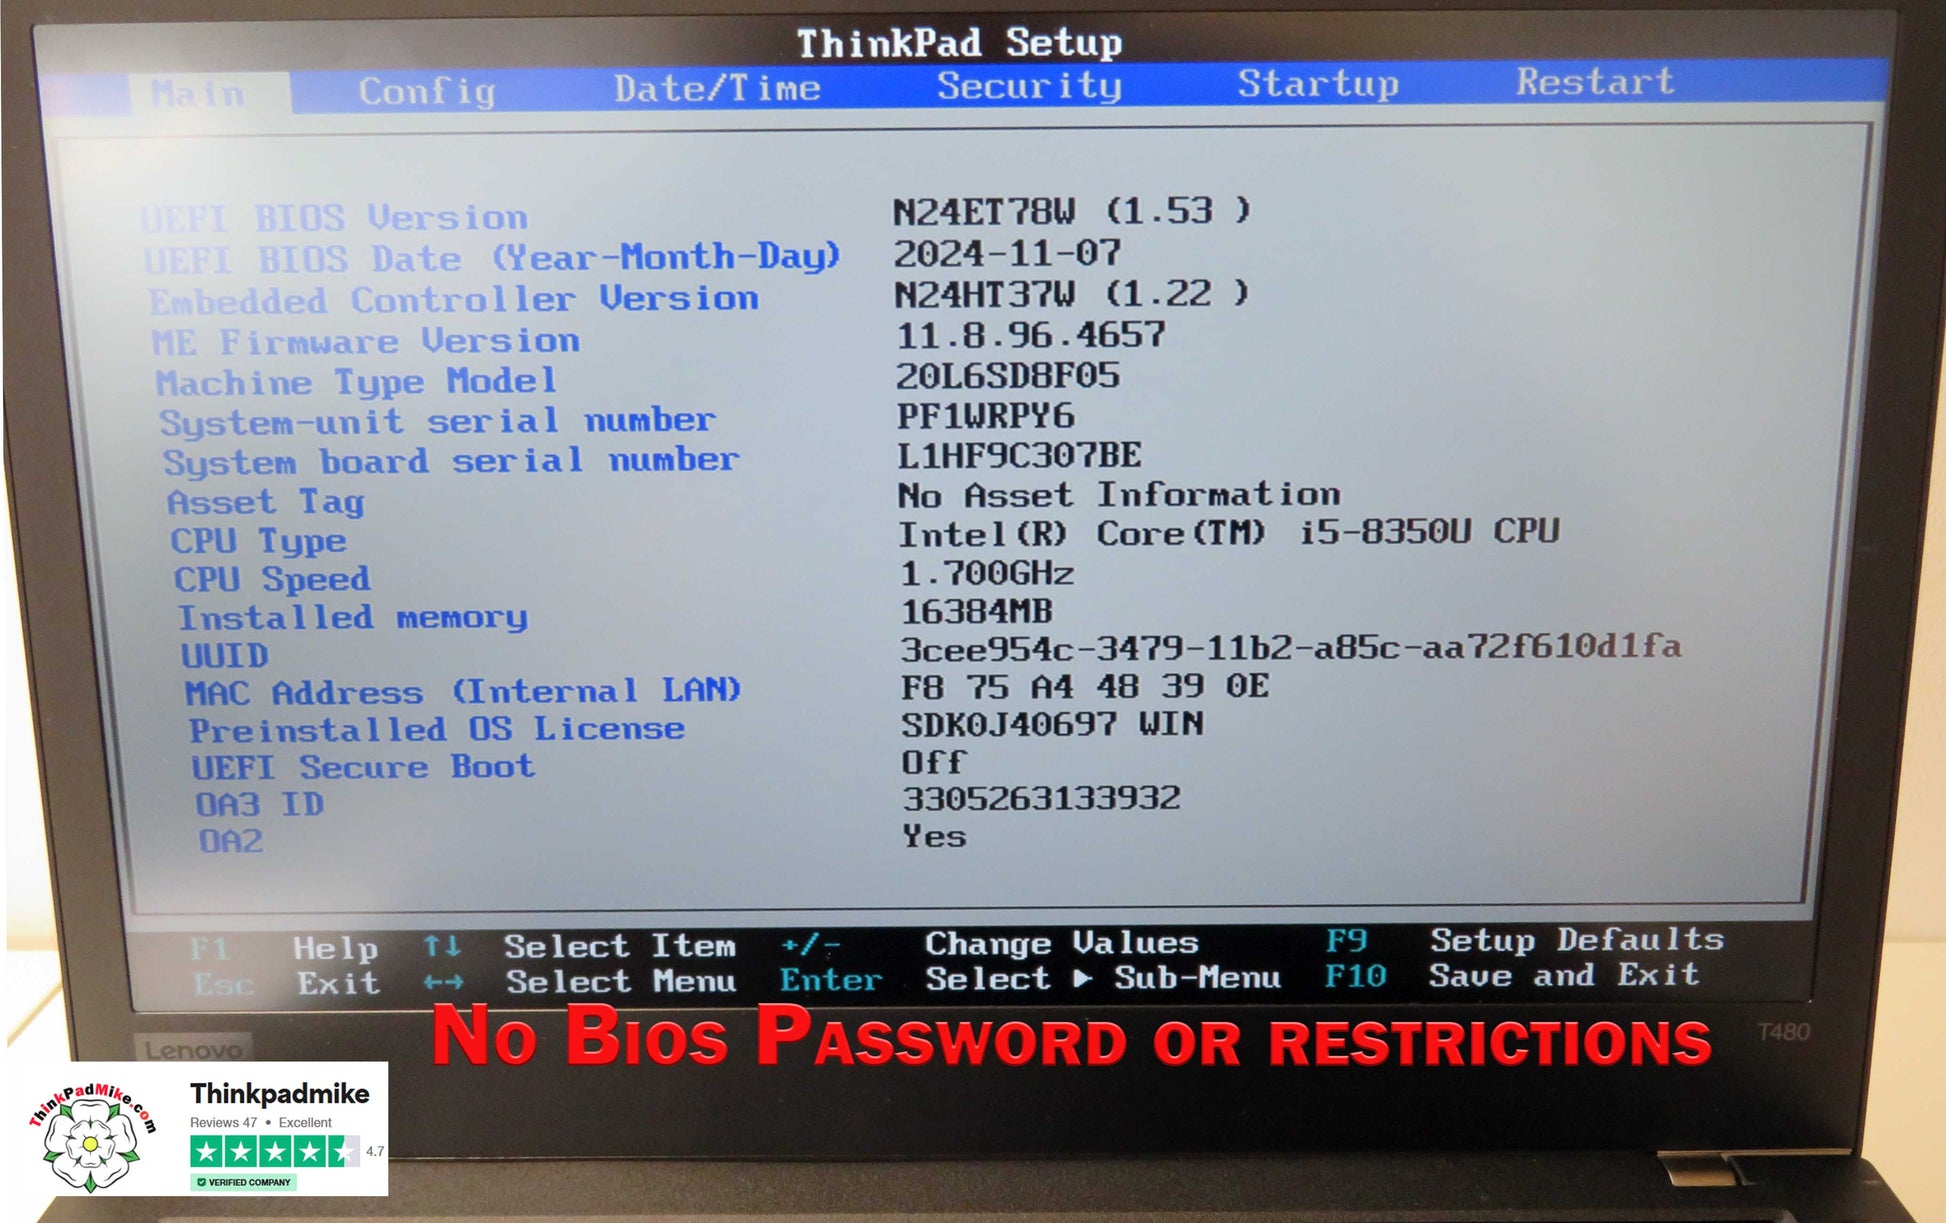Image resolution: width=1946 pixels, height=1223 pixels.
Task: Click the Enter key hint
Action: 831,980
